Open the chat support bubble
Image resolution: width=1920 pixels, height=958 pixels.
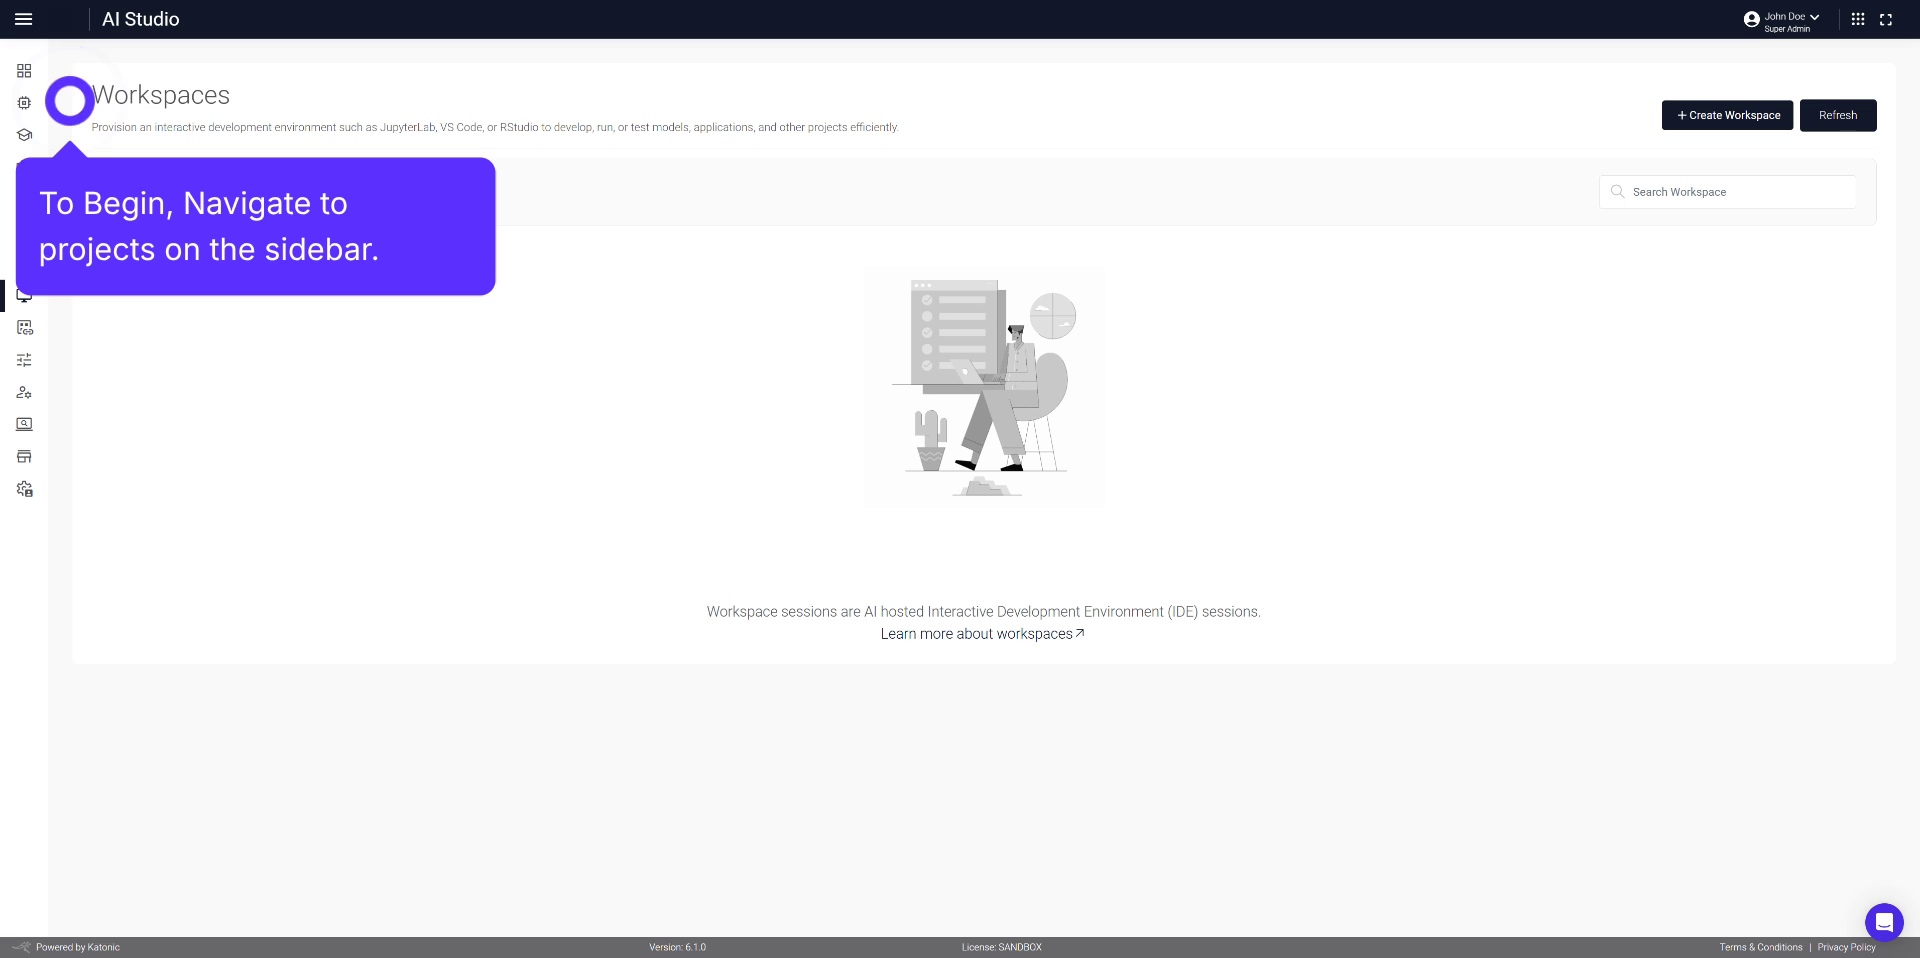1884,922
